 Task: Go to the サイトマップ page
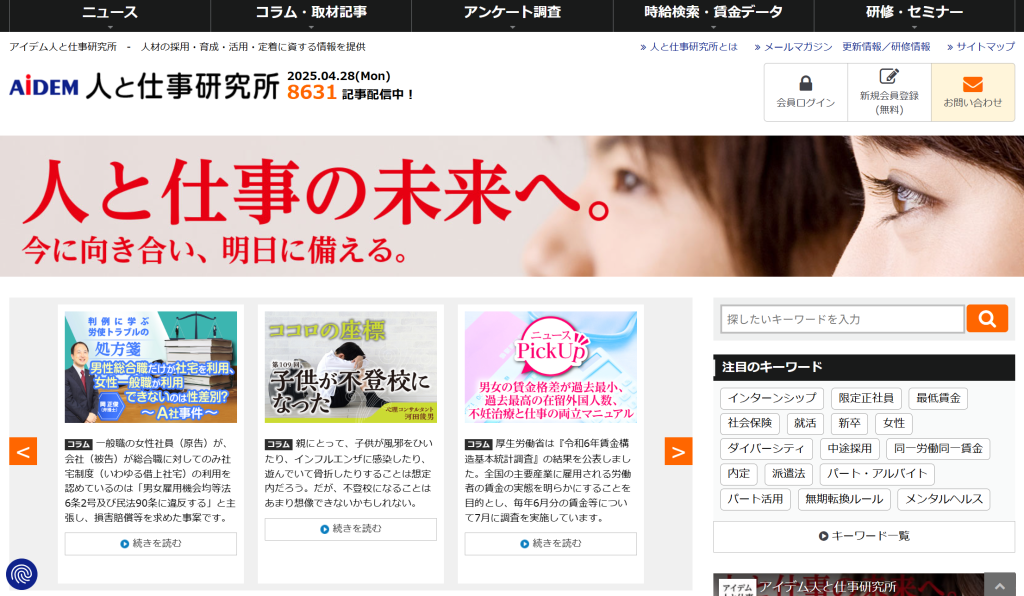pyautogui.click(x=981, y=47)
